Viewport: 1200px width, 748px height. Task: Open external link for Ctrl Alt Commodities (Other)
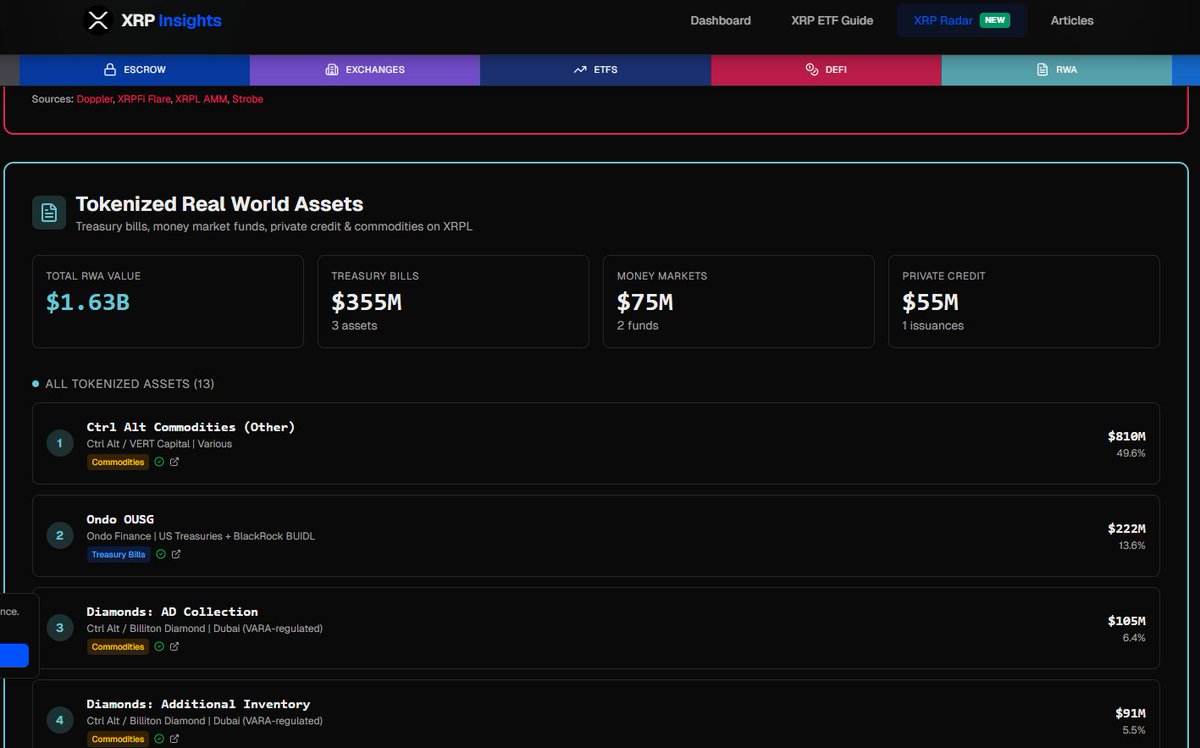pos(175,462)
